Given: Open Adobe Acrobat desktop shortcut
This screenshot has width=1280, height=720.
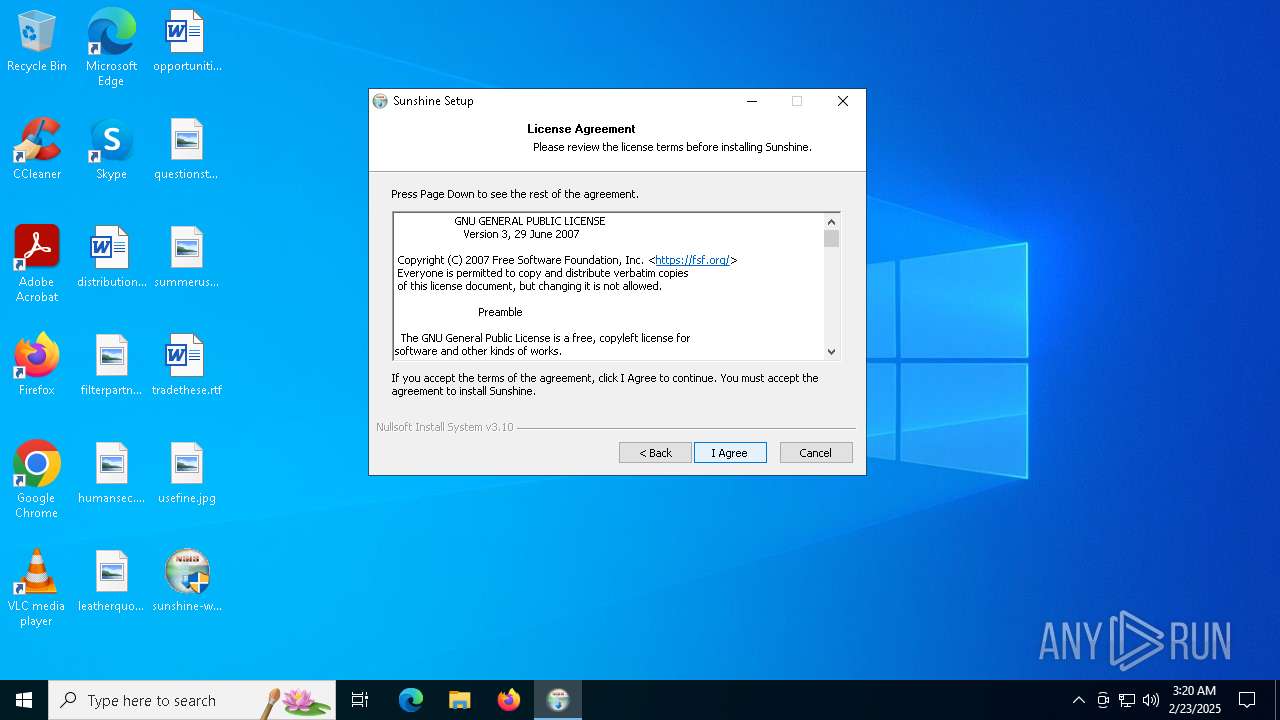Looking at the screenshot, I should tap(37, 264).
